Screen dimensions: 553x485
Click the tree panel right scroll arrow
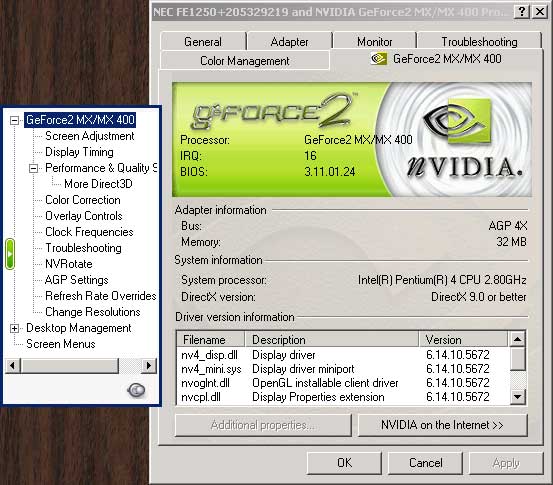[148, 365]
